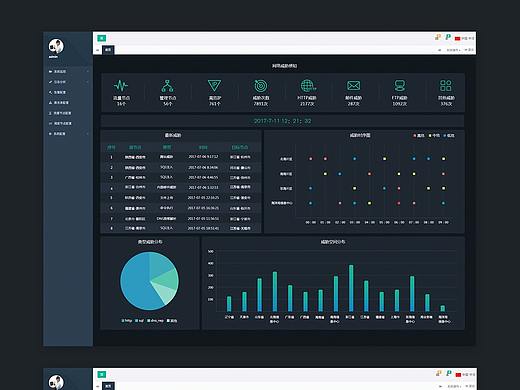Click the traffic nodes waveform icon

[x=121, y=86]
